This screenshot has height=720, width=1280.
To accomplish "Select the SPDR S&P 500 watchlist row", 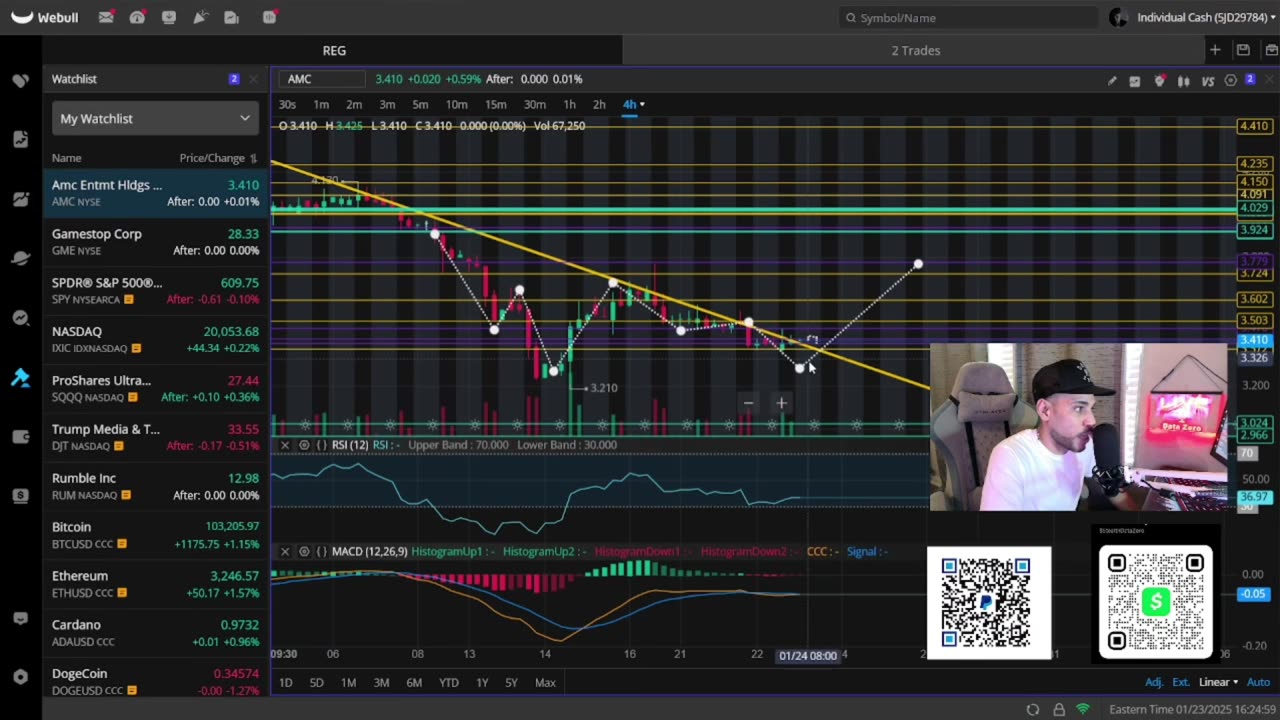I will 156,290.
